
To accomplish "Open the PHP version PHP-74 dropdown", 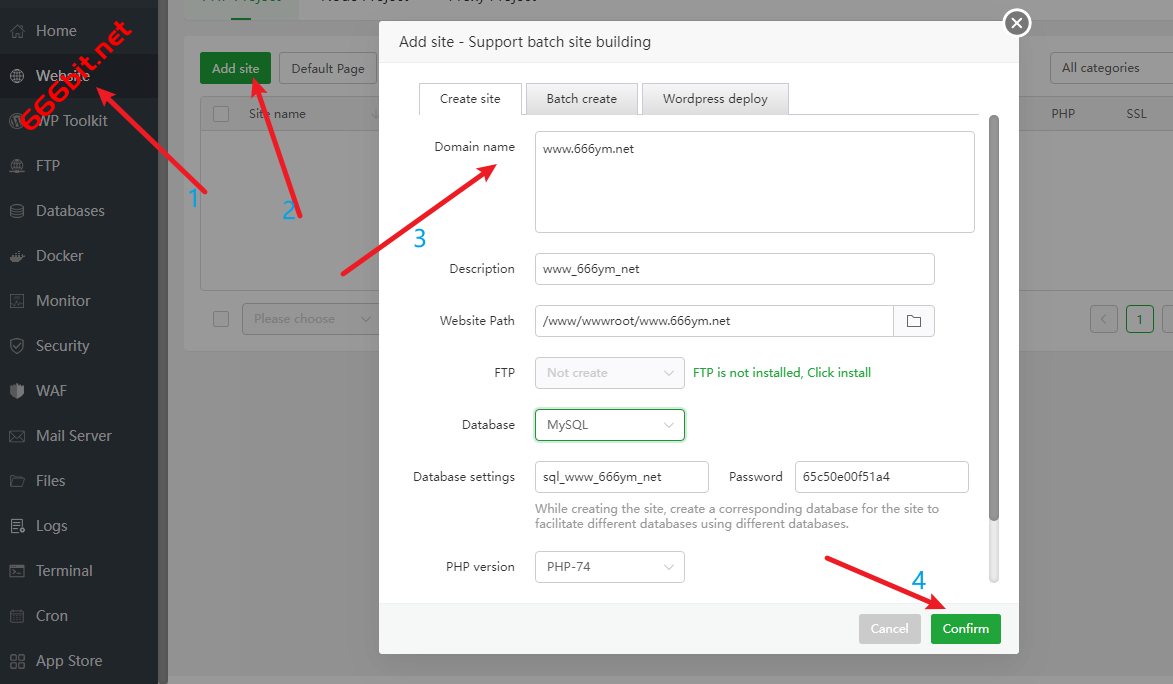I will [609, 567].
